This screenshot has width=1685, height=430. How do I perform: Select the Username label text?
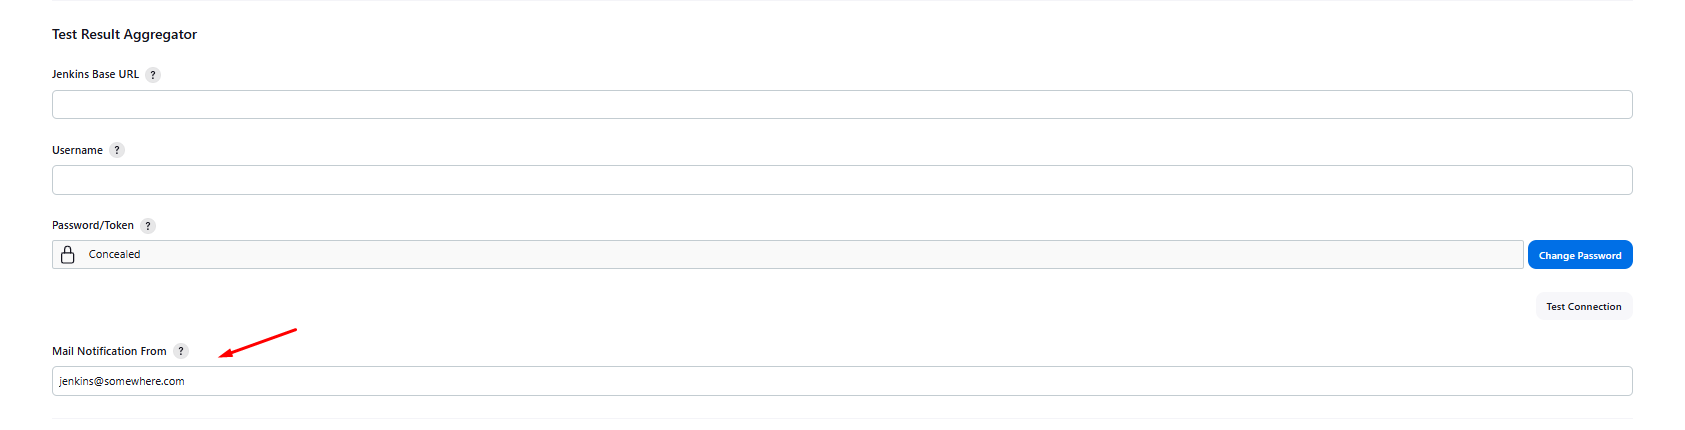(77, 150)
